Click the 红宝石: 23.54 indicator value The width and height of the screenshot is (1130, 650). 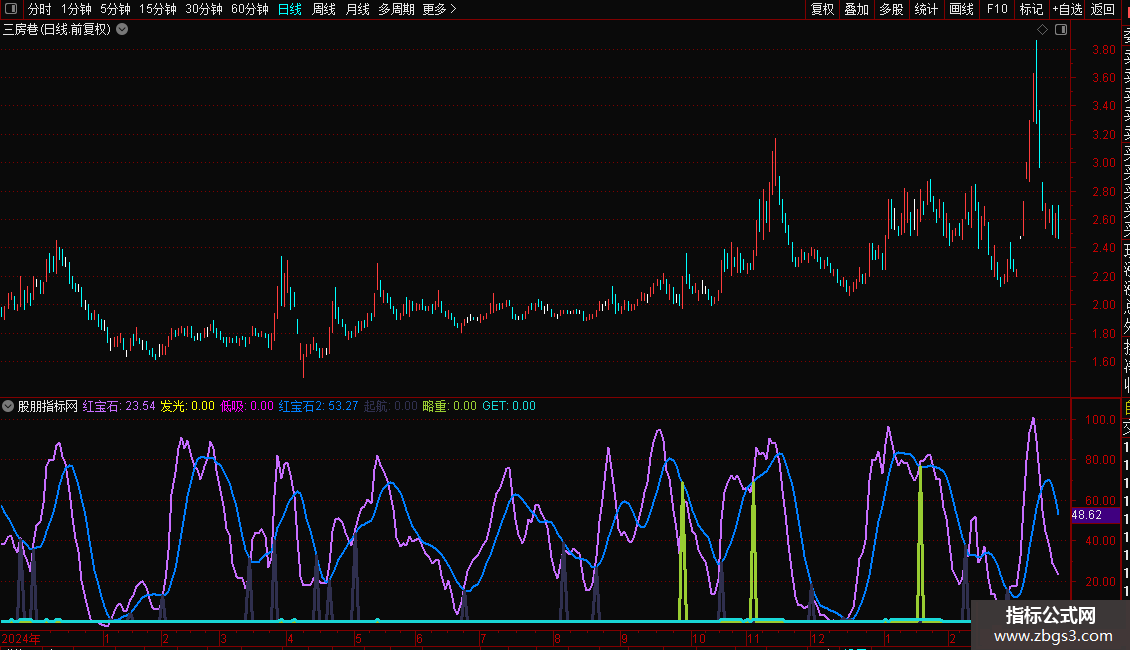(x=119, y=406)
